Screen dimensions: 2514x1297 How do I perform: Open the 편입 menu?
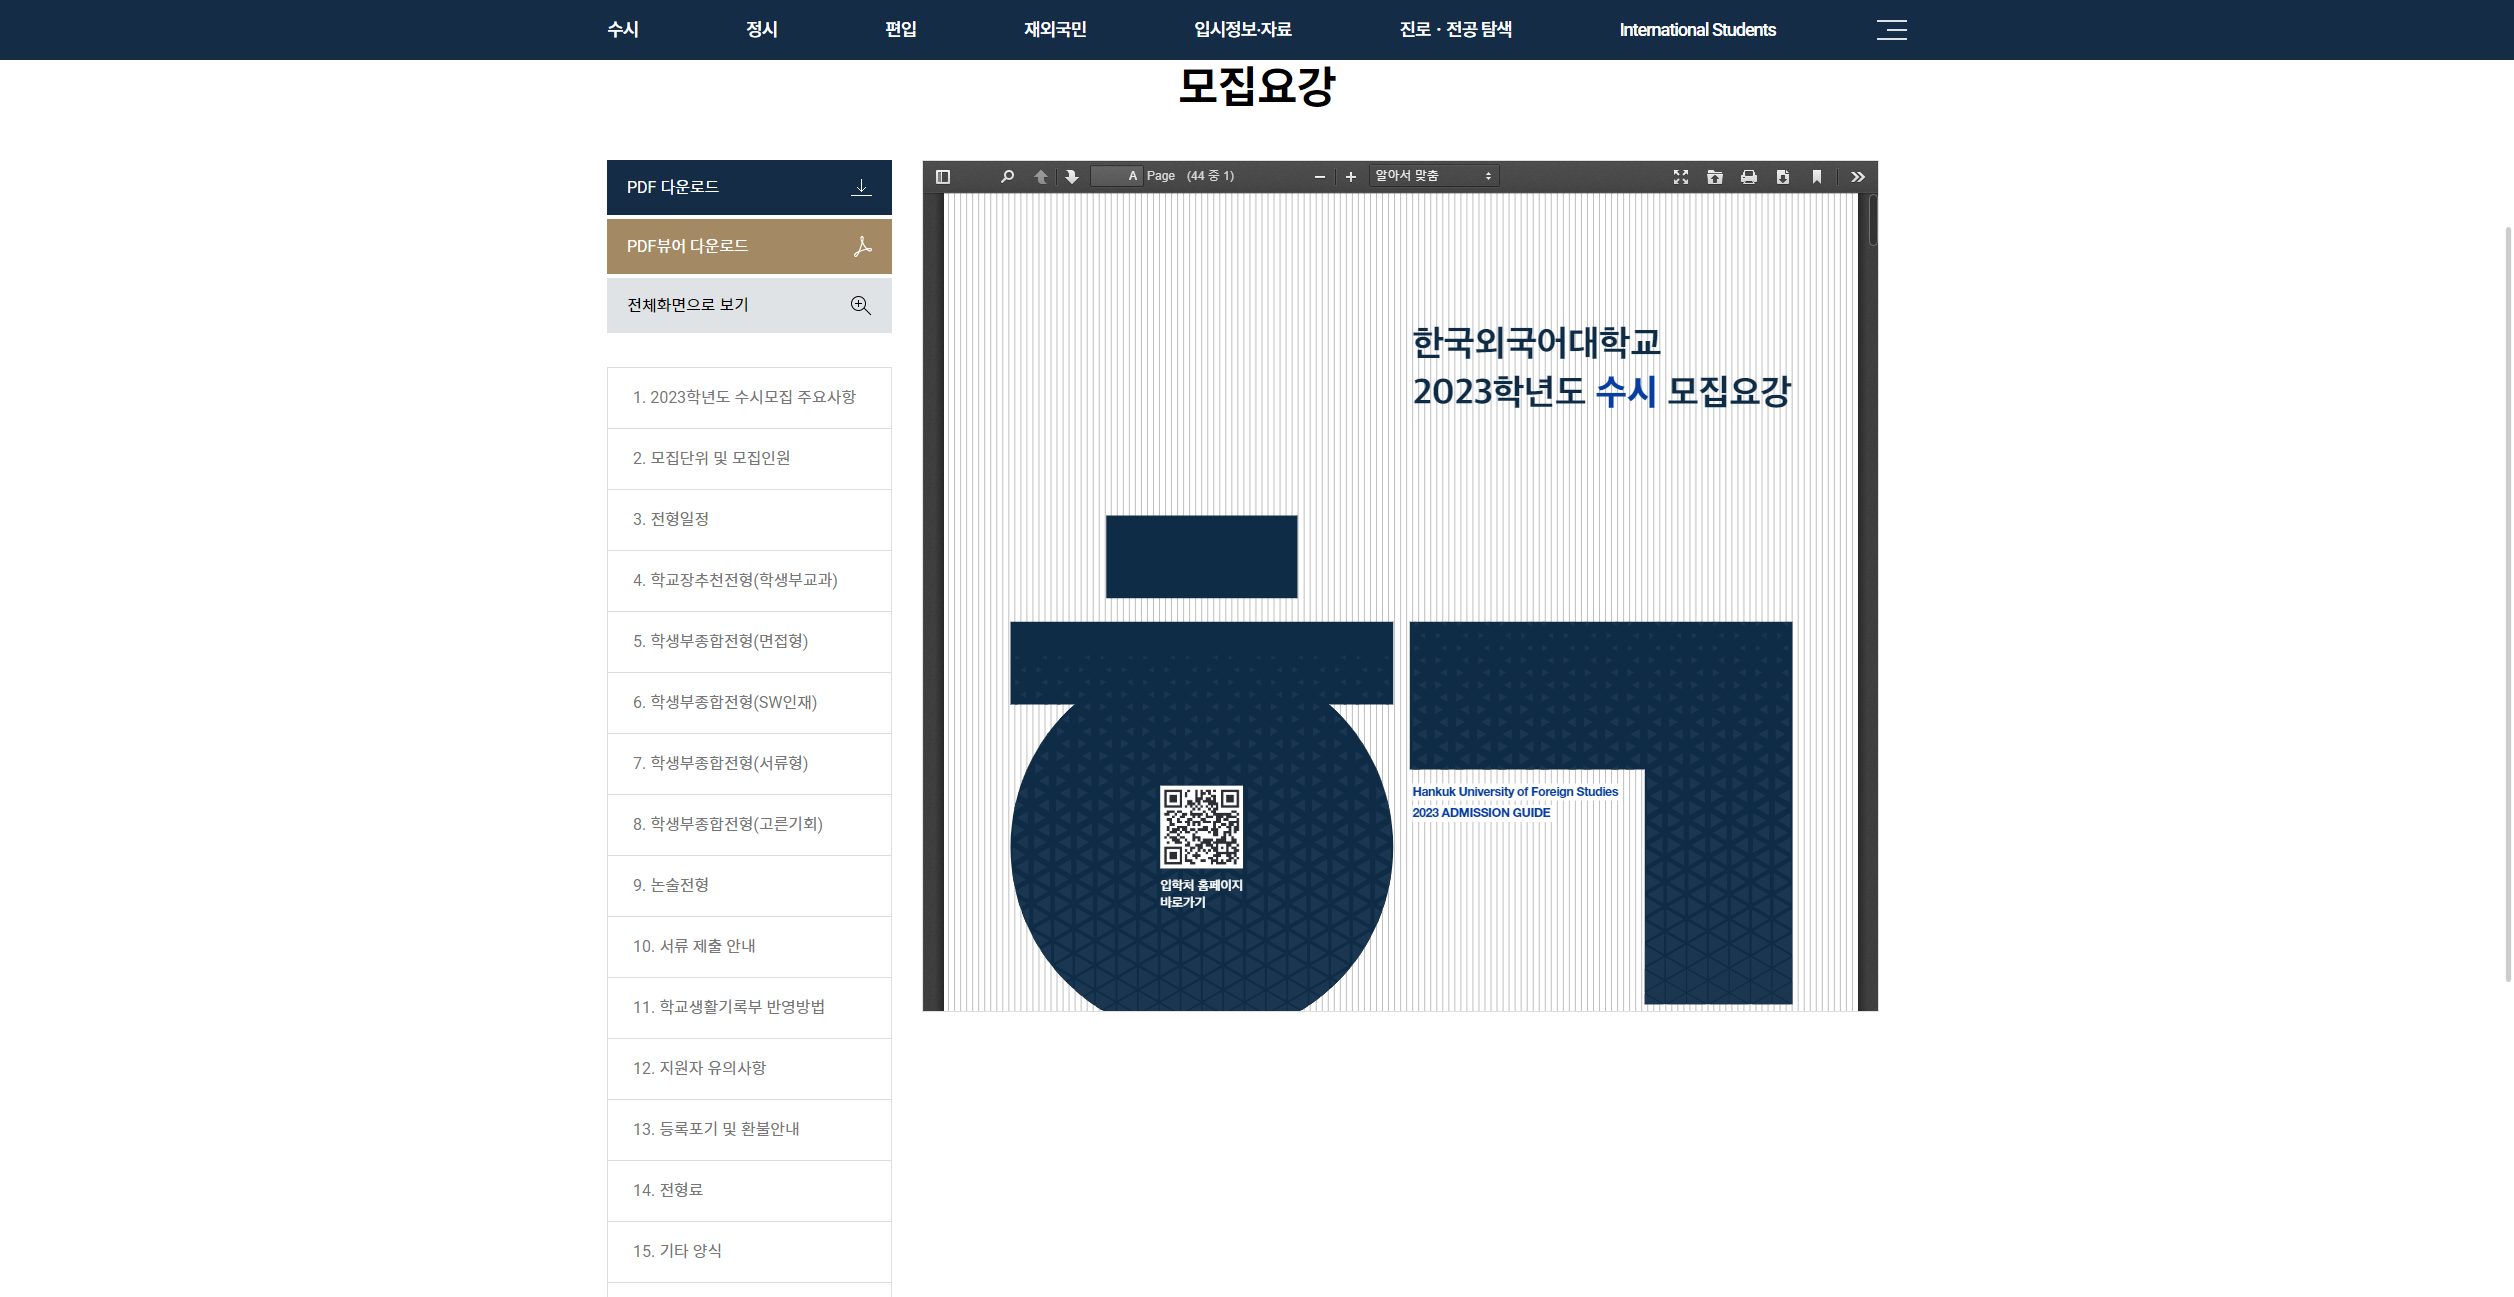pos(901,30)
